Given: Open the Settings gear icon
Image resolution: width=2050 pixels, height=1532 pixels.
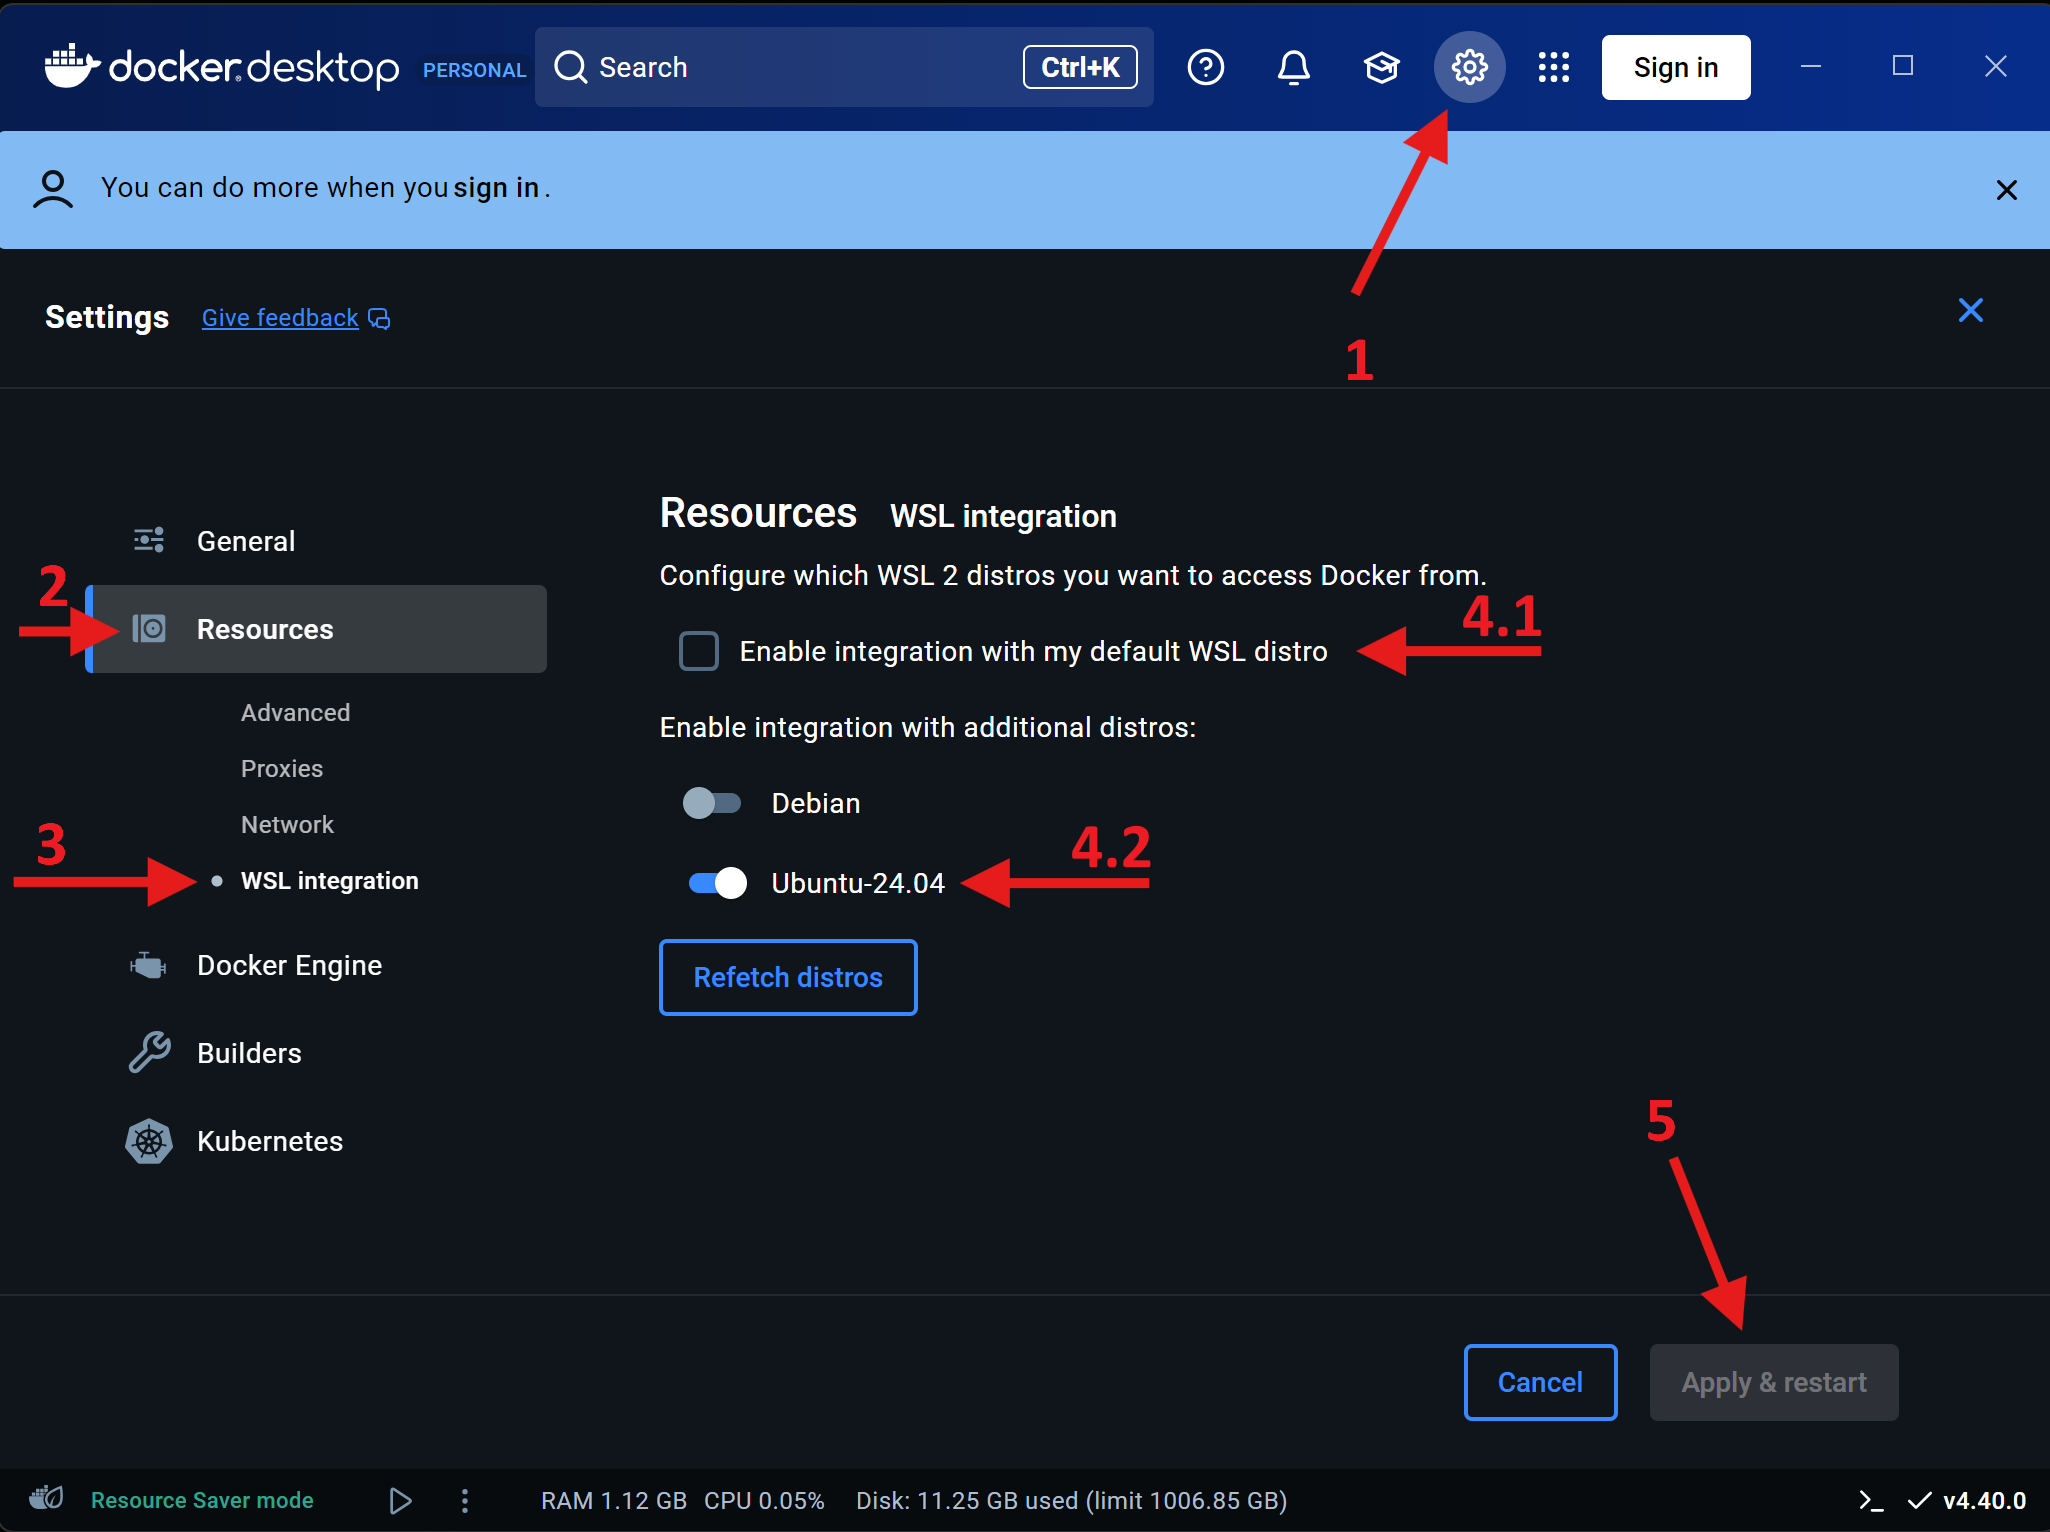Looking at the screenshot, I should click(1470, 67).
